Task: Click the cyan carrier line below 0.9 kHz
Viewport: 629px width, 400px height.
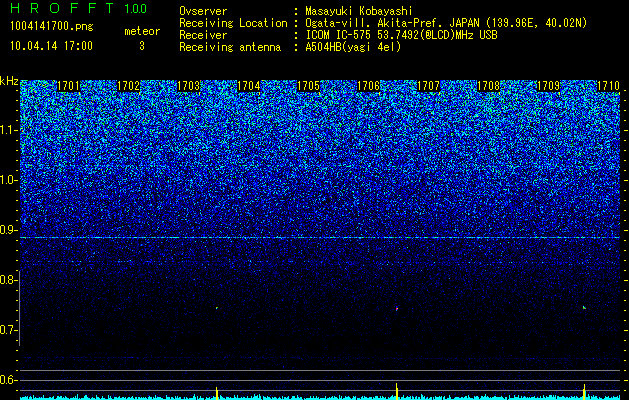Action: pyautogui.click(x=320, y=238)
